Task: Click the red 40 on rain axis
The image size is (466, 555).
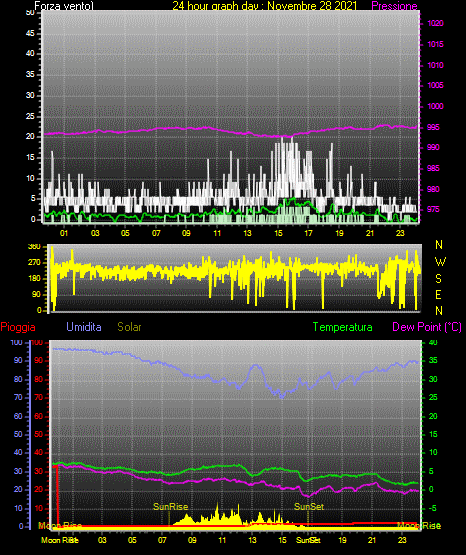Action: pyautogui.click(x=39, y=453)
